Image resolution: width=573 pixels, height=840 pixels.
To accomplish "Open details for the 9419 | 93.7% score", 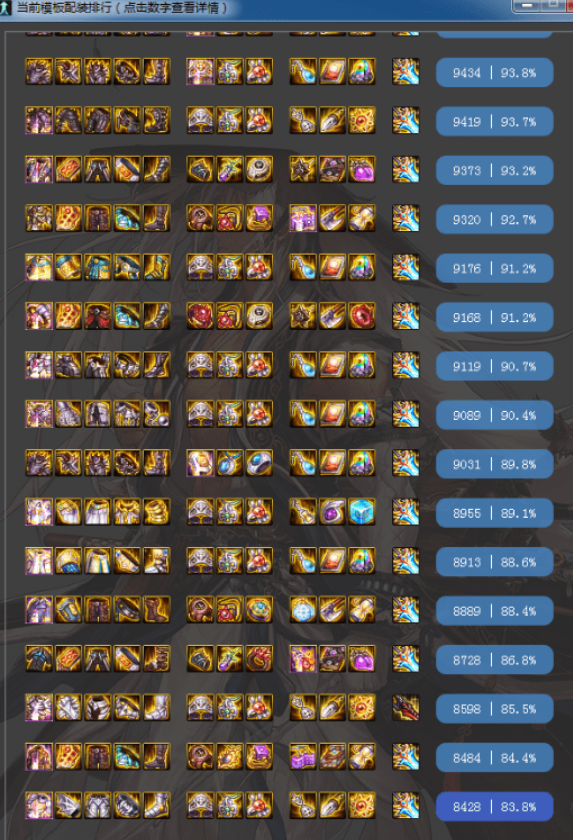I will tap(494, 122).
